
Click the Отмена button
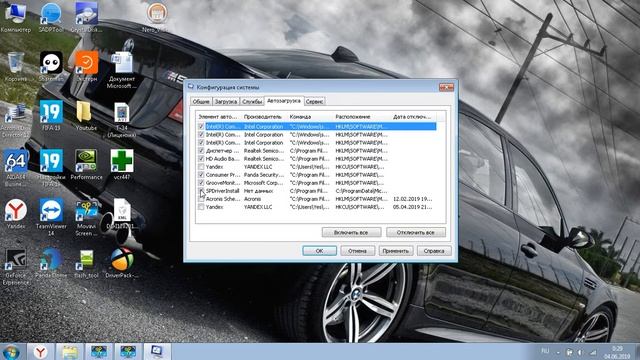pyautogui.click(x=357, y=251)
